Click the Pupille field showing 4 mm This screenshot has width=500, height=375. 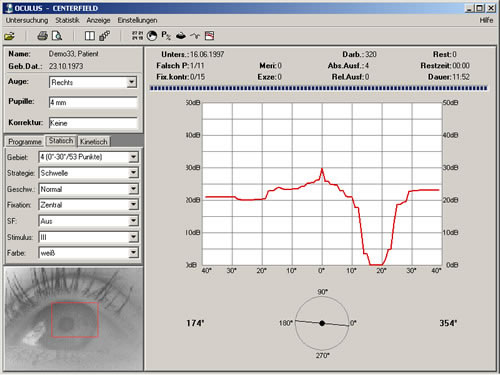point(93,103)
